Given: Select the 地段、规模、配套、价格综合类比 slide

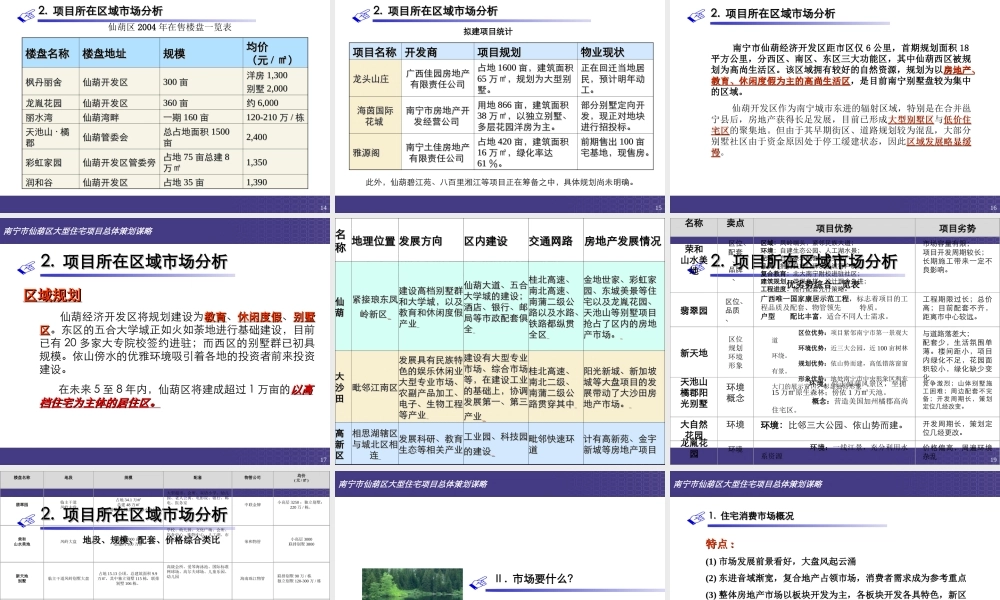Looking at the screenshot, I should point(165,536).
